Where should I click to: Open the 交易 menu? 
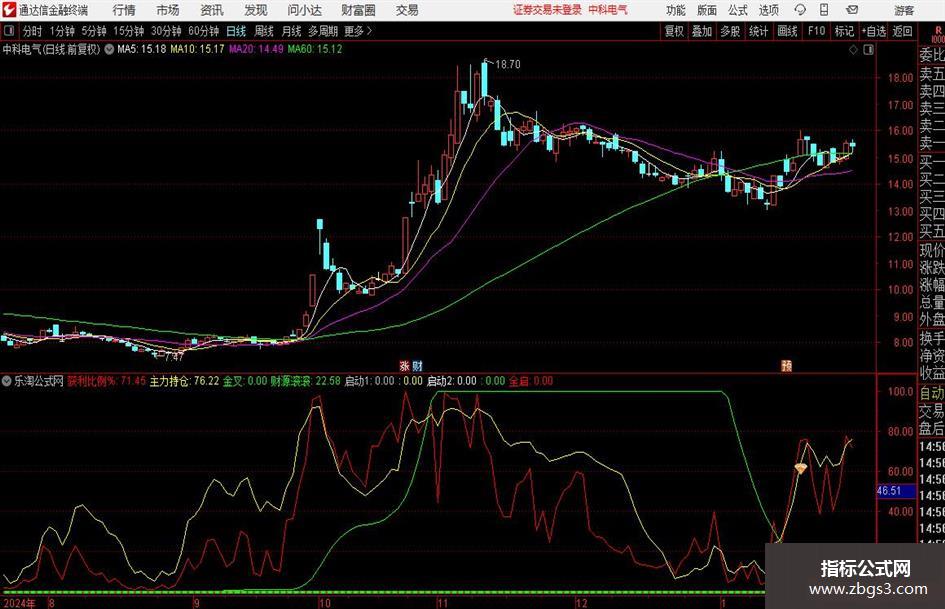(407, 10)
